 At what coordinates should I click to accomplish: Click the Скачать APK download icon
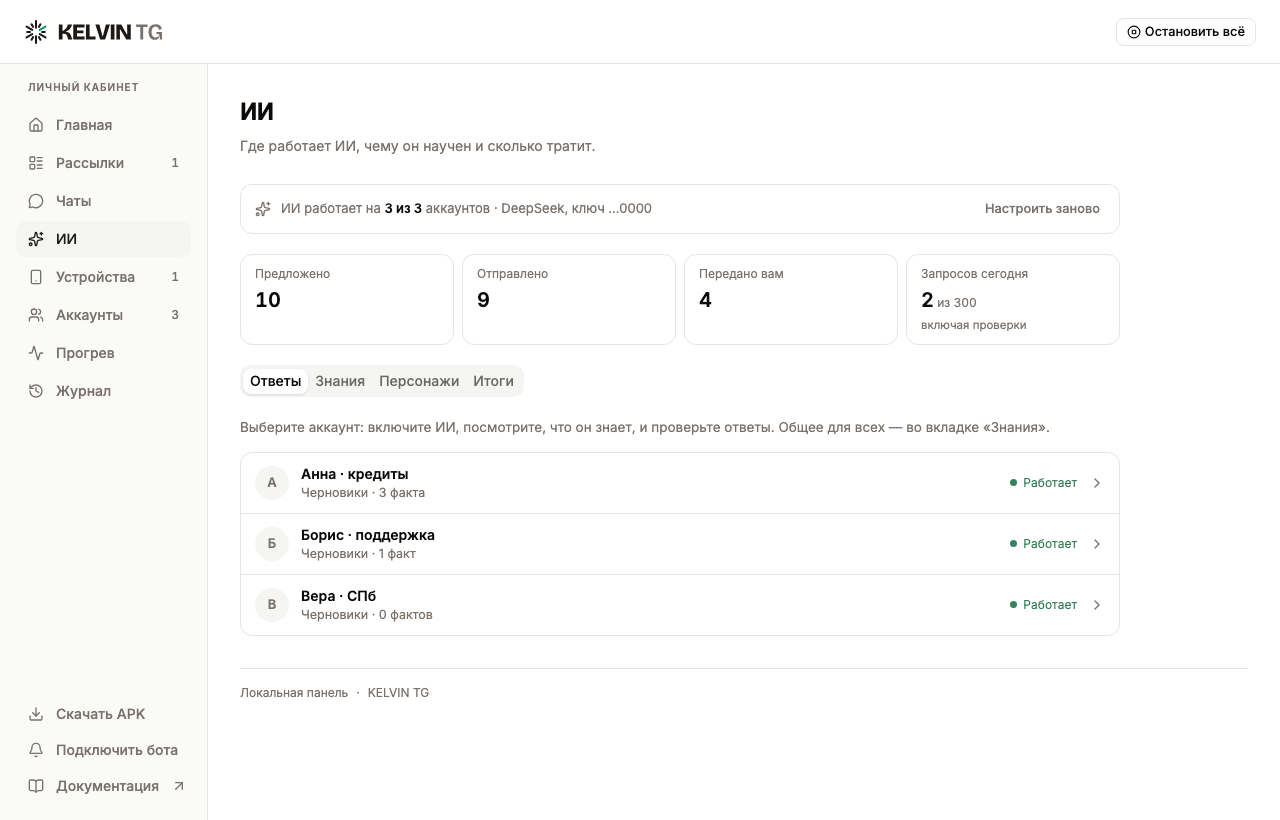pyautogui.click(x=36, y=714)
